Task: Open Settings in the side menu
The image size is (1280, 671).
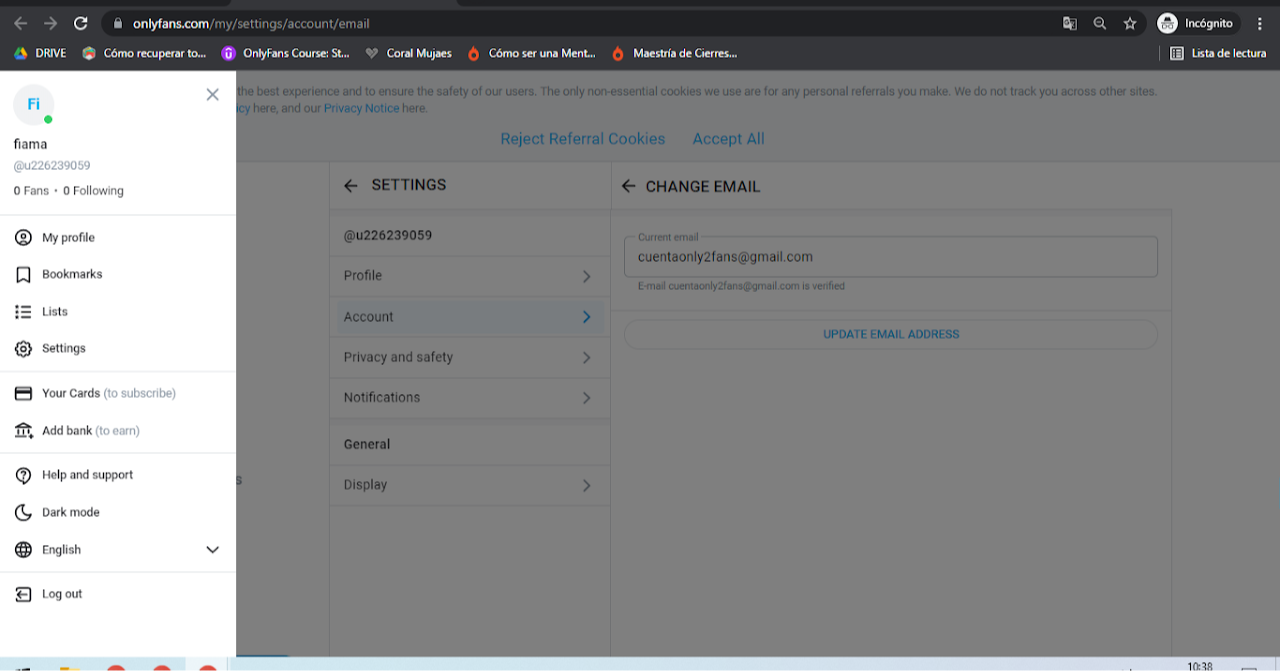Action: pyautogui.click(x=64, y=348)
